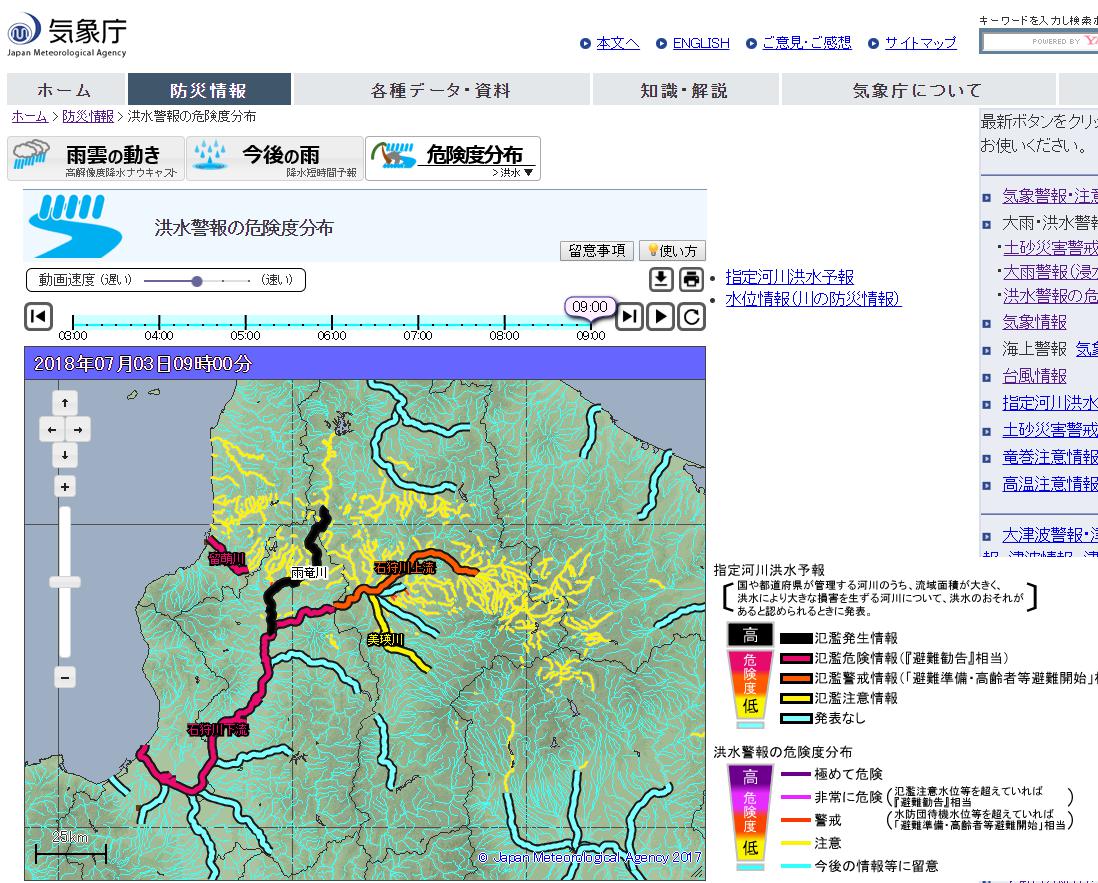The width and height of the screenshot is (1098, 883).
Task: Zoom out with the minus button
Action: pyautogui.click(x=65, y=677)
